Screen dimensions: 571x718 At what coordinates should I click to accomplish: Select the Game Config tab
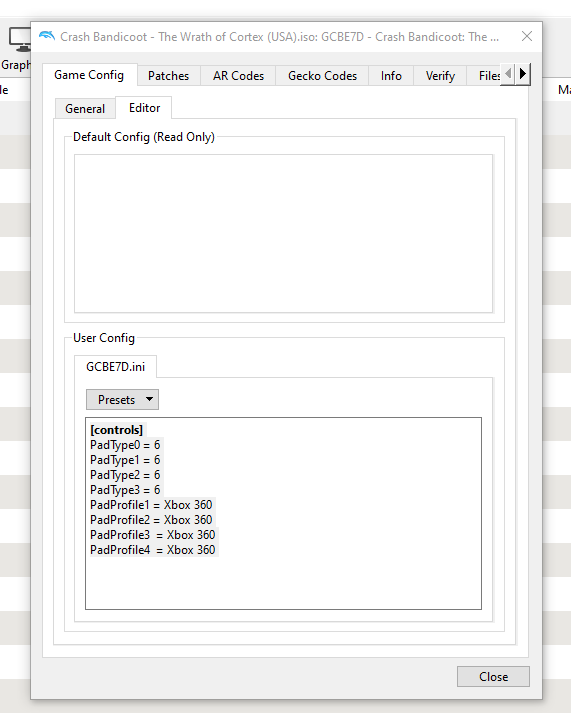[89, 75]
